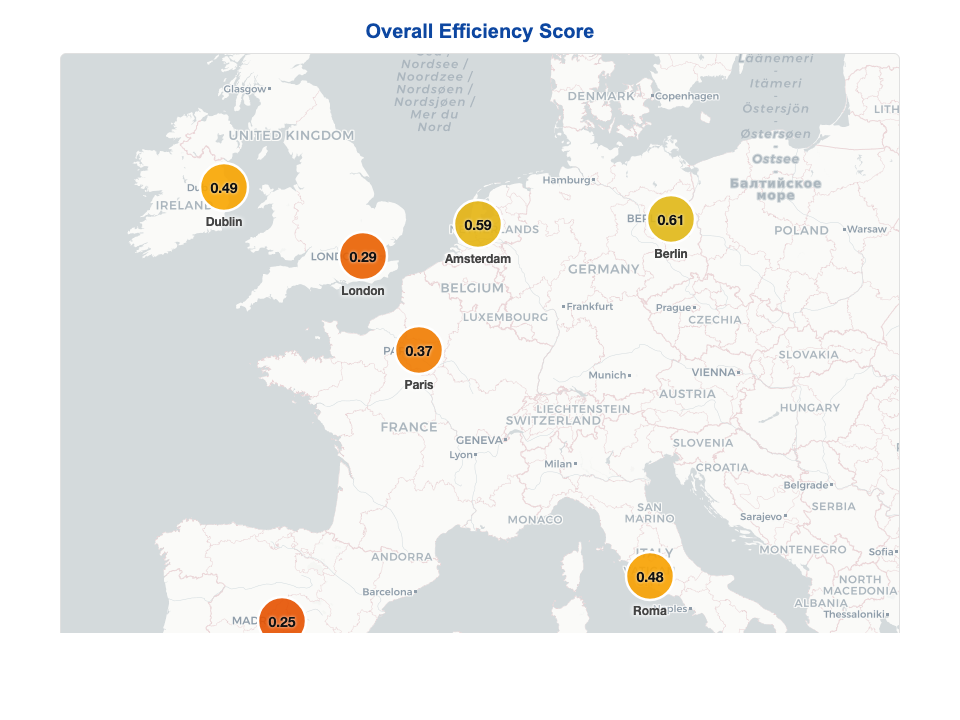The image size is (960, 720).
Task: Click the AUSTRIA country label
Action: [x=687, y=394]
